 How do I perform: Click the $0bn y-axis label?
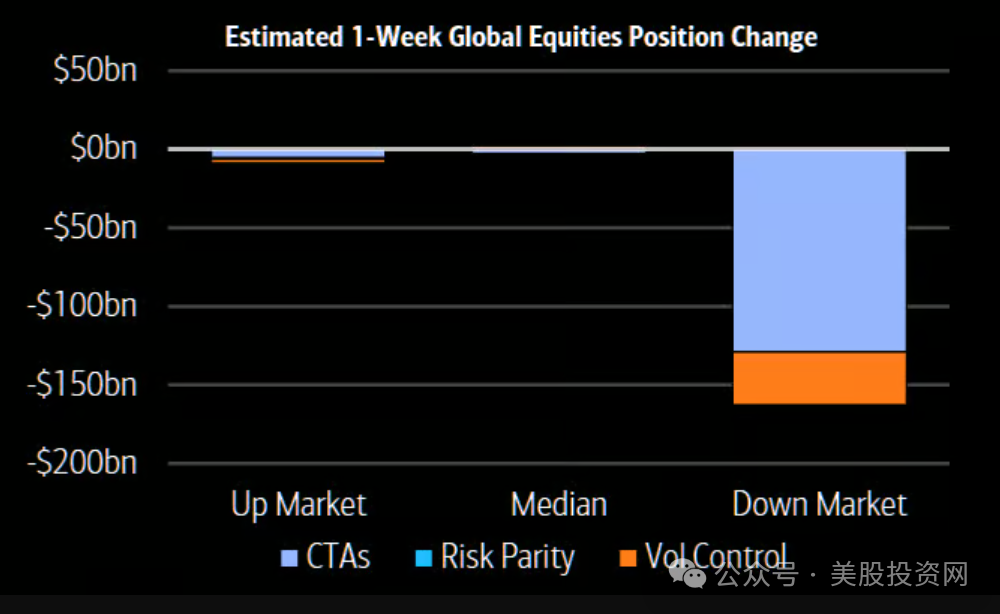pyautogui.click(x=104, y=148)
